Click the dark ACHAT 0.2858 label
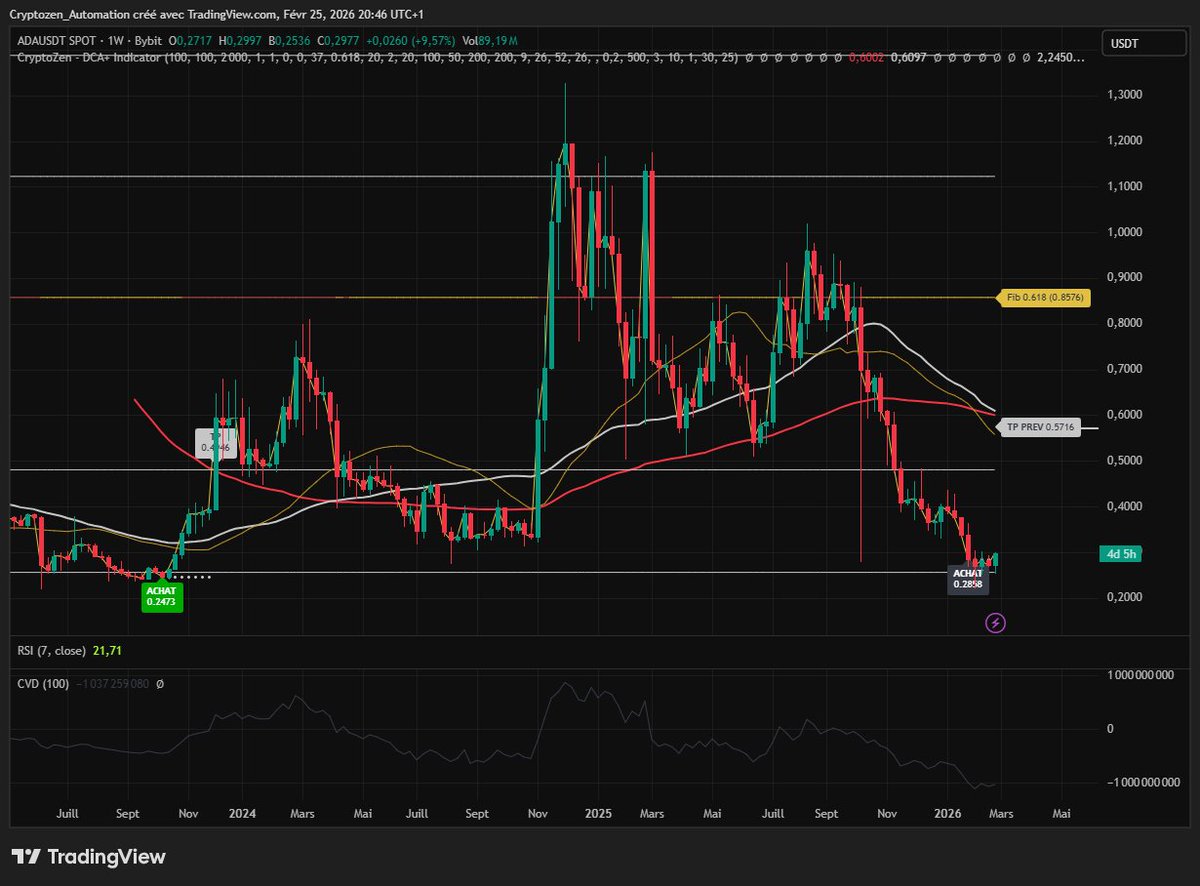1200x886 pixels. [x=967, y=578]
